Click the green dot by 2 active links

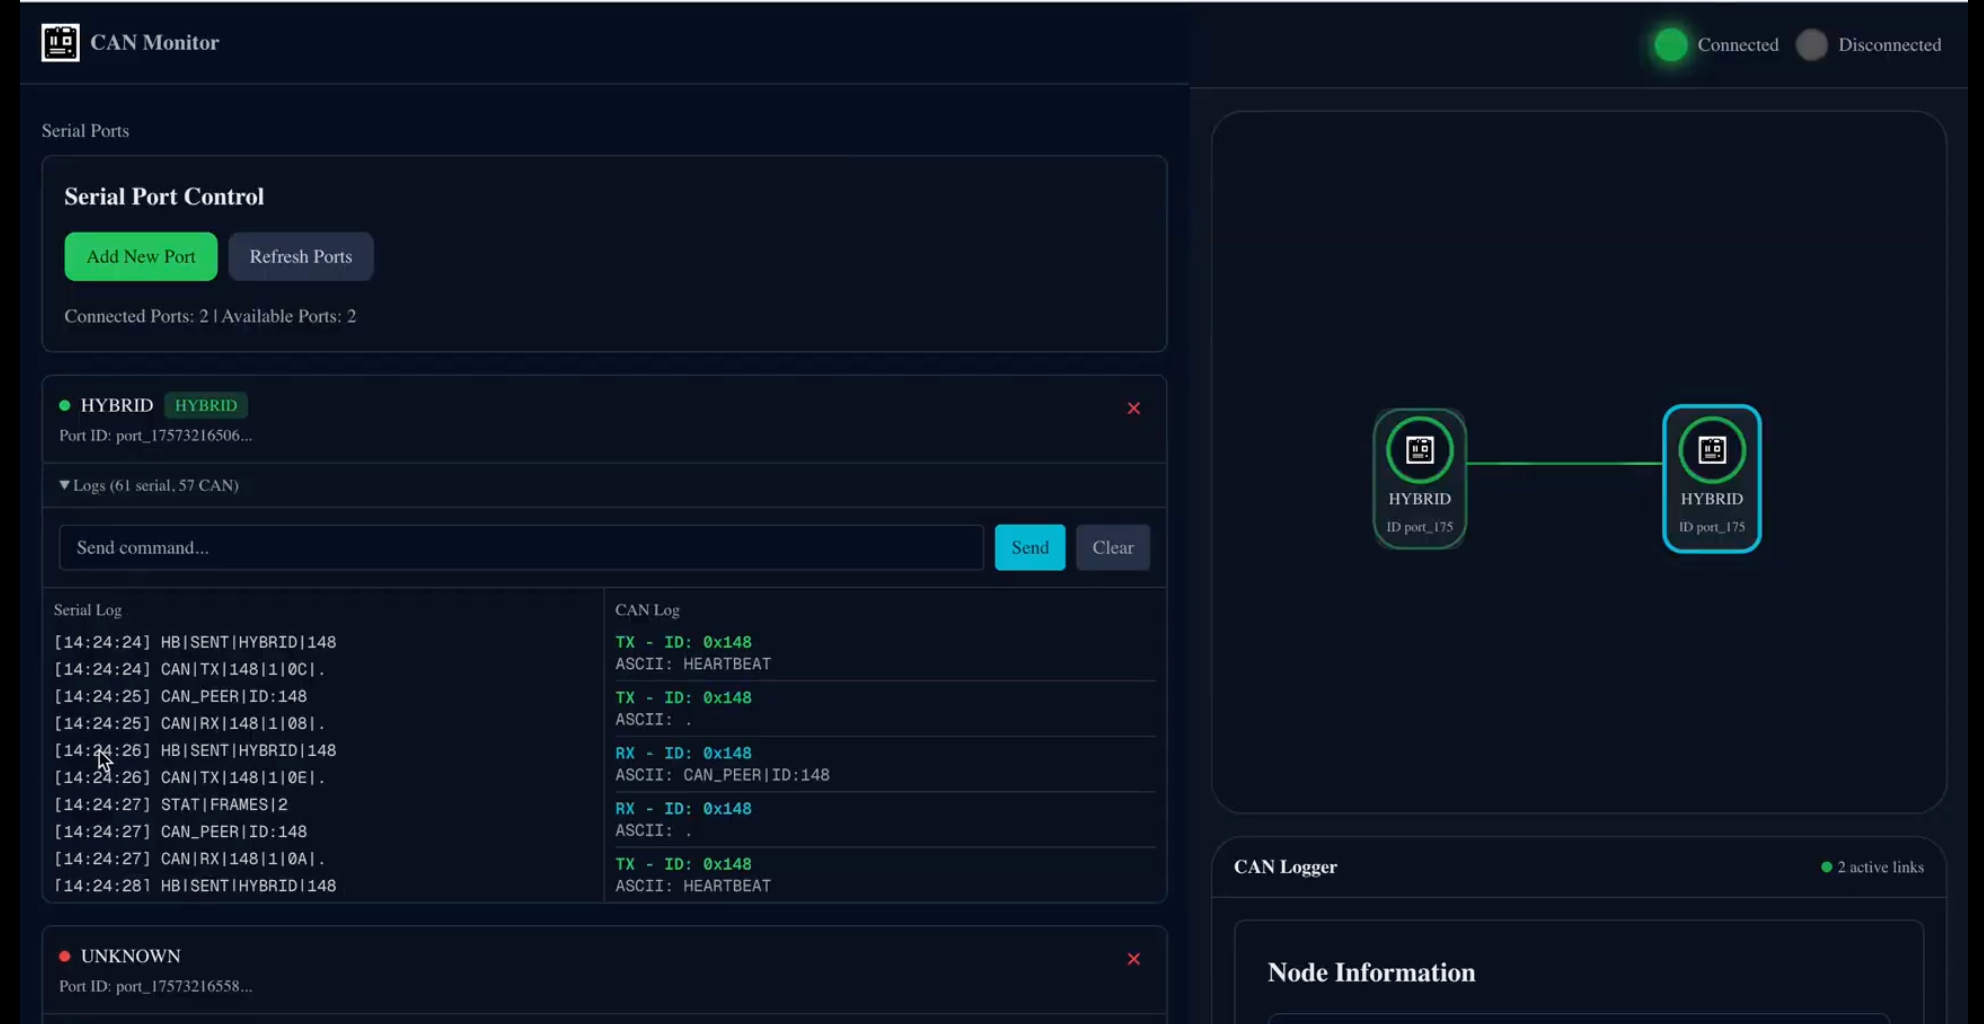pos(1826,867)
